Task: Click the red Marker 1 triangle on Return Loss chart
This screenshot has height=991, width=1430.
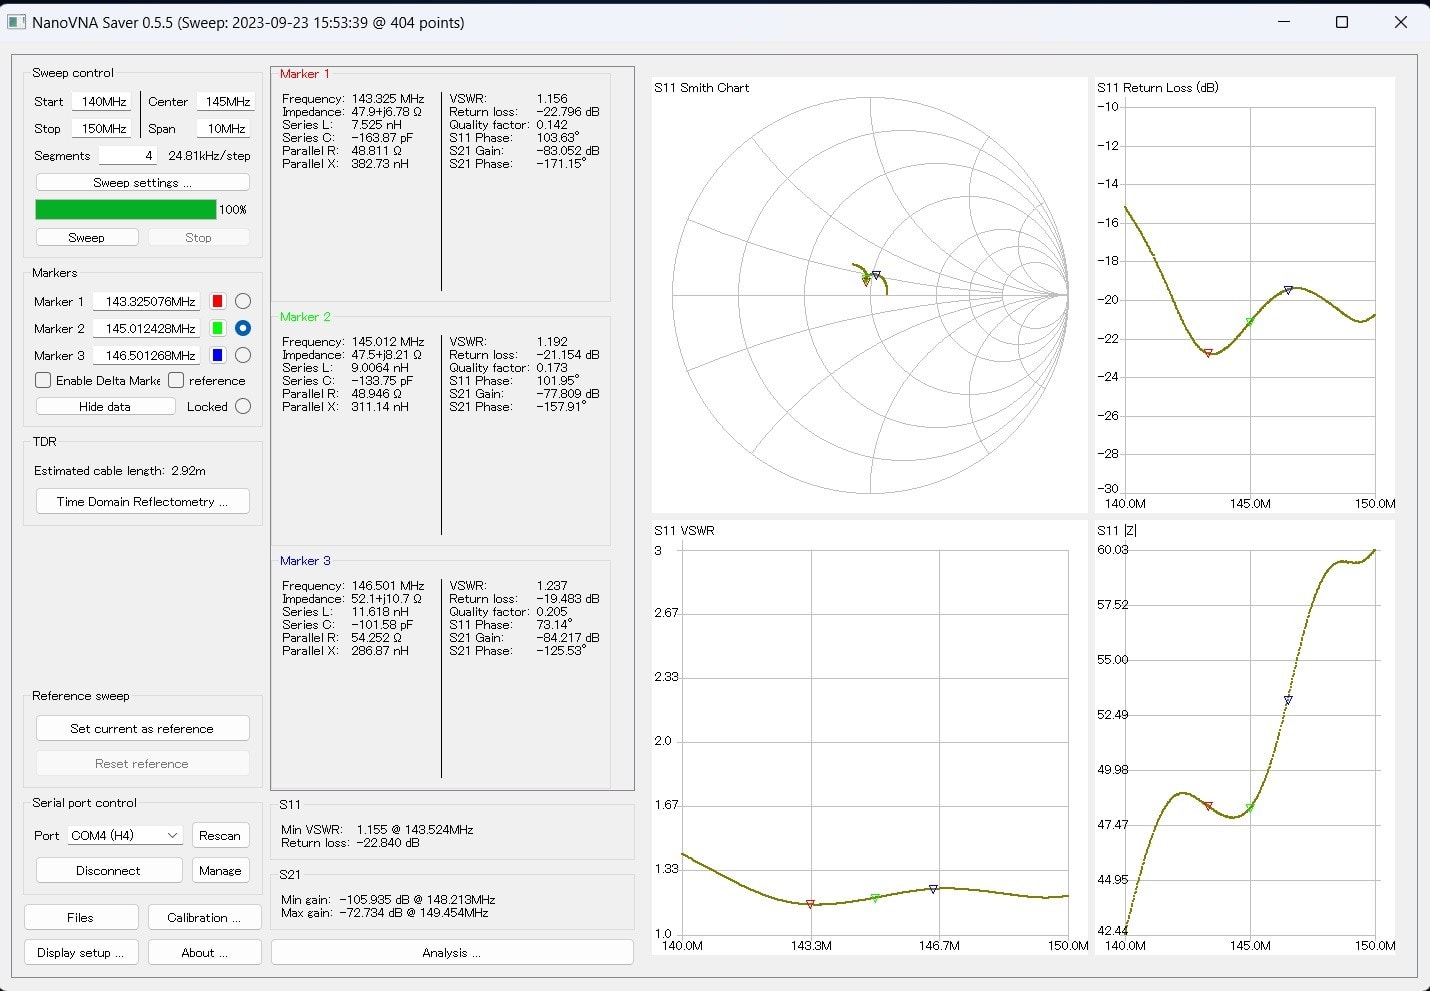Action: tap(1208, 353)
